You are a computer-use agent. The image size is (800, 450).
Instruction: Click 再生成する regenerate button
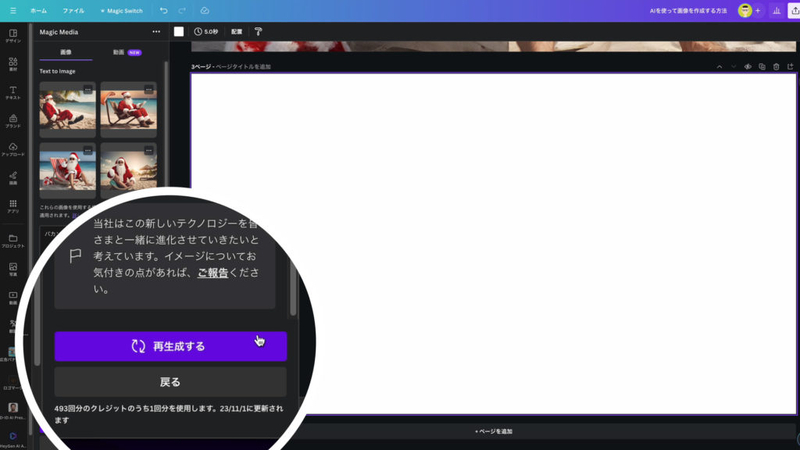tap(170, 346)
